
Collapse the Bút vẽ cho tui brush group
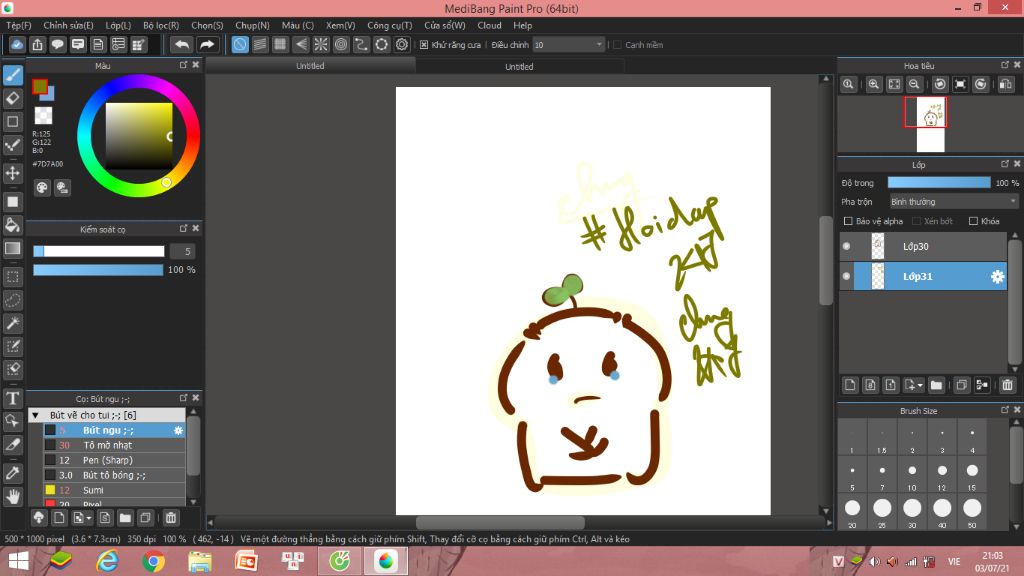point(36,415)
